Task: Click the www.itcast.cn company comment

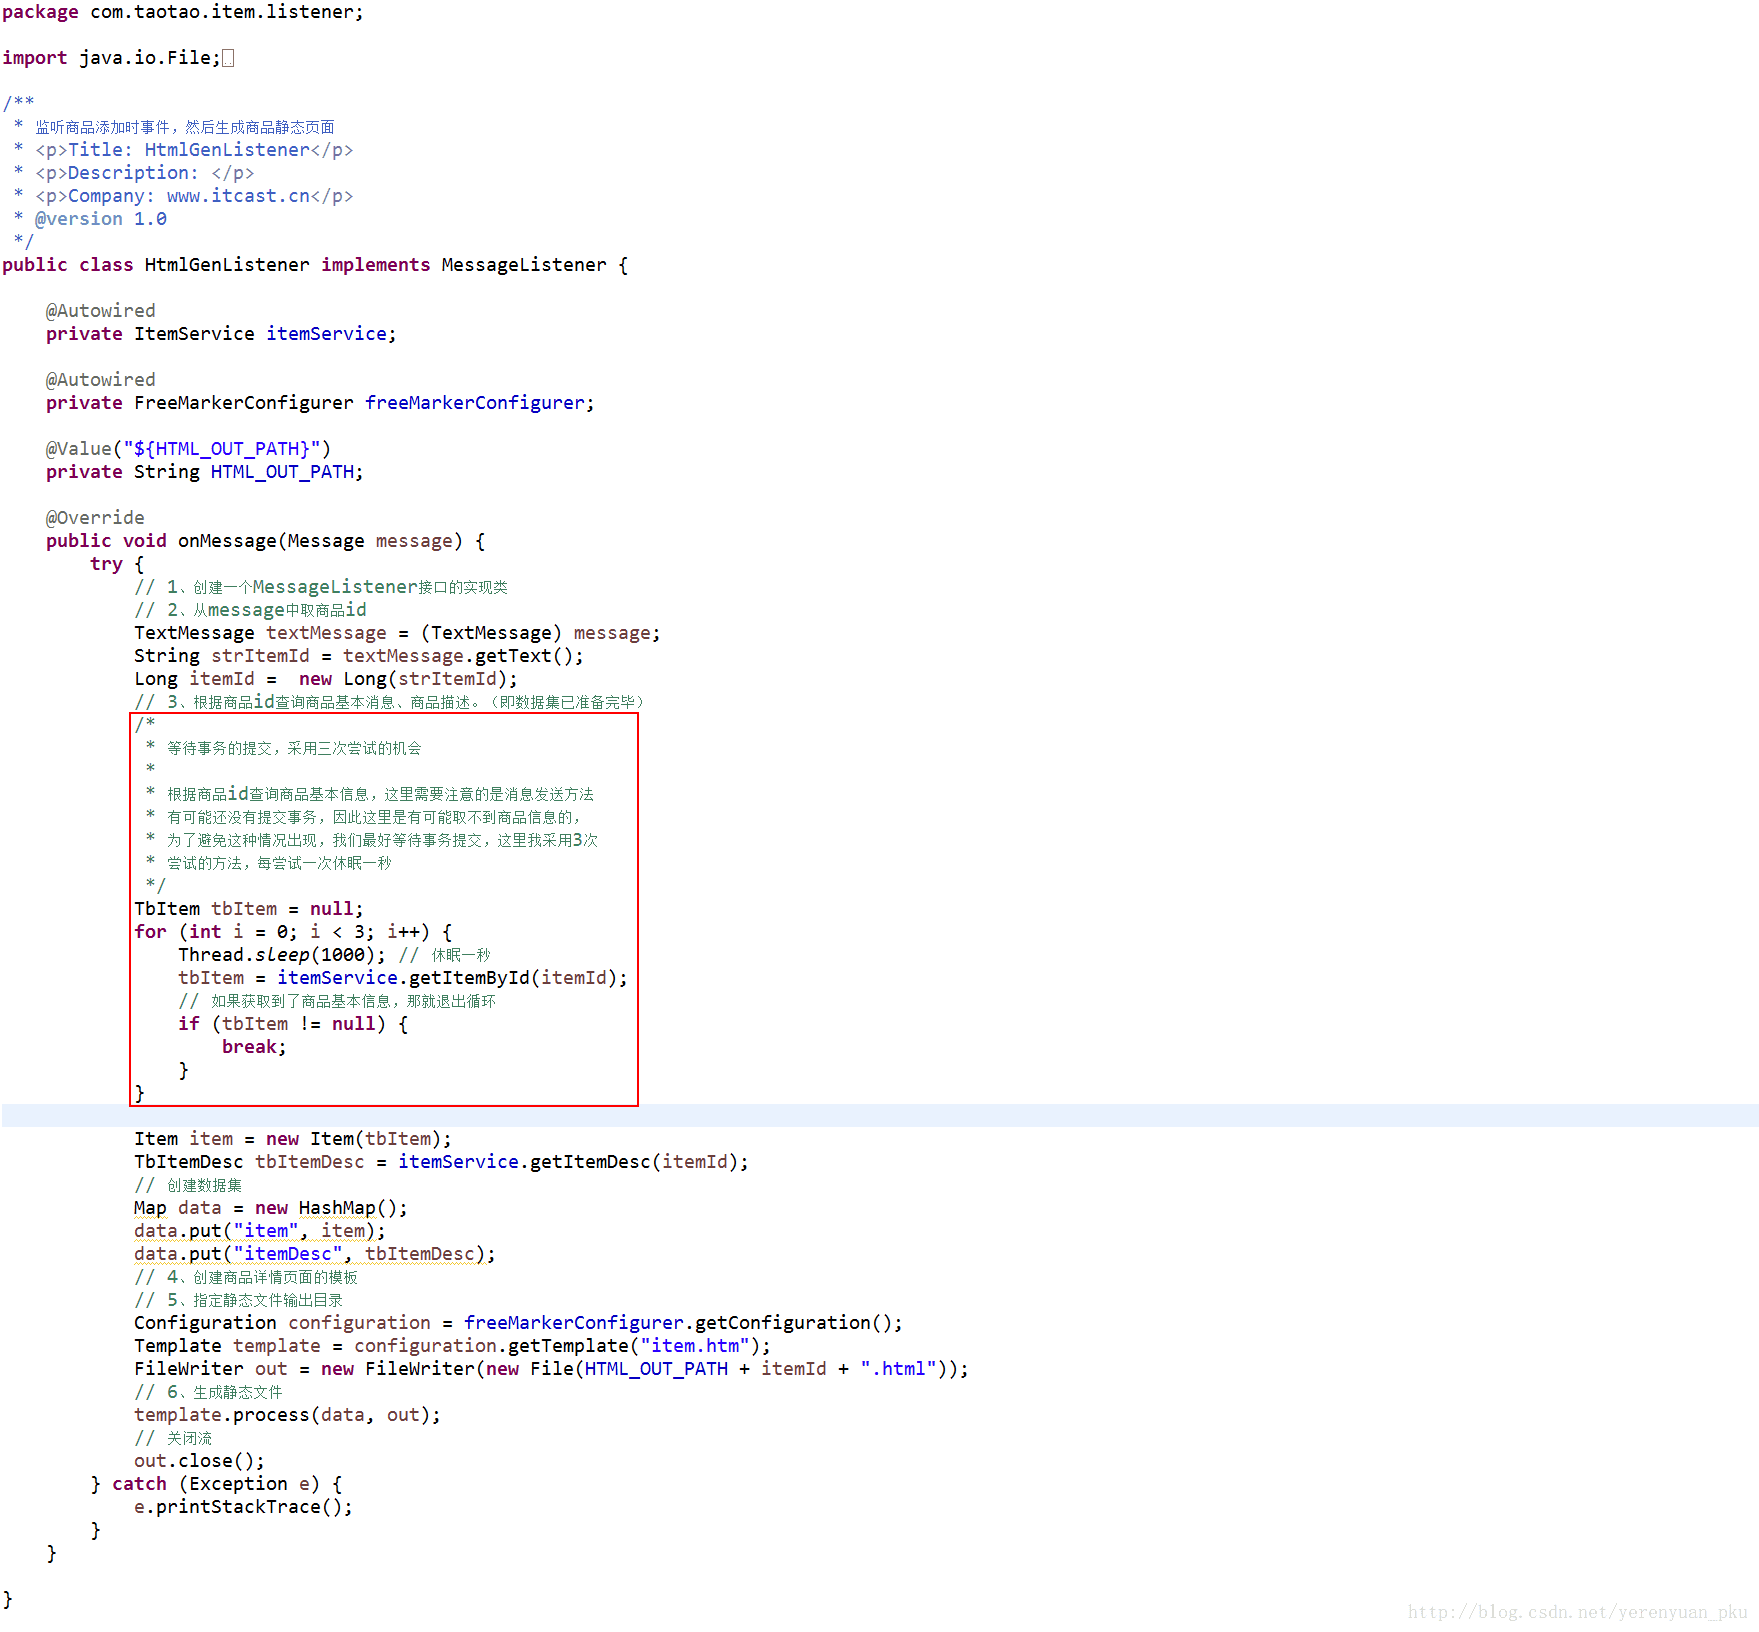Action: click(238, 196)
